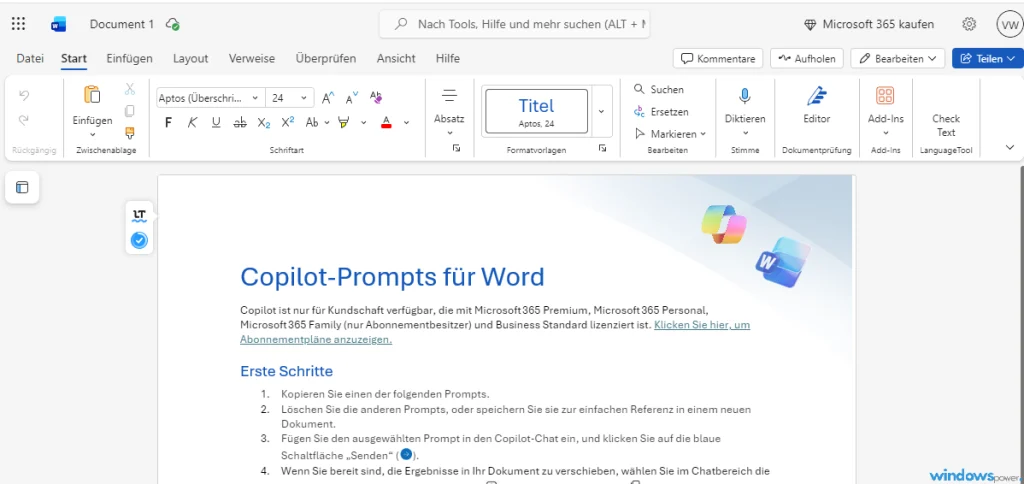Viewport: 1024px width, 484px height.
Task: Open the VW account avatar
Action: tap(1009, 24)
